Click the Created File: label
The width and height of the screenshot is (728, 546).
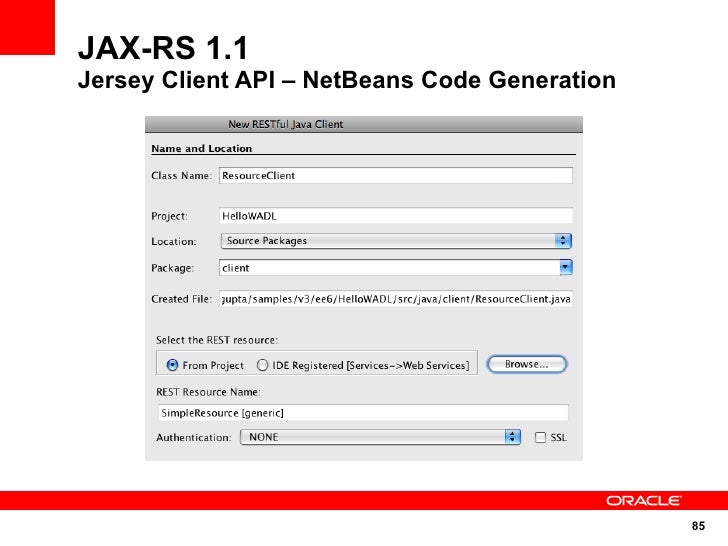point(182,299)
